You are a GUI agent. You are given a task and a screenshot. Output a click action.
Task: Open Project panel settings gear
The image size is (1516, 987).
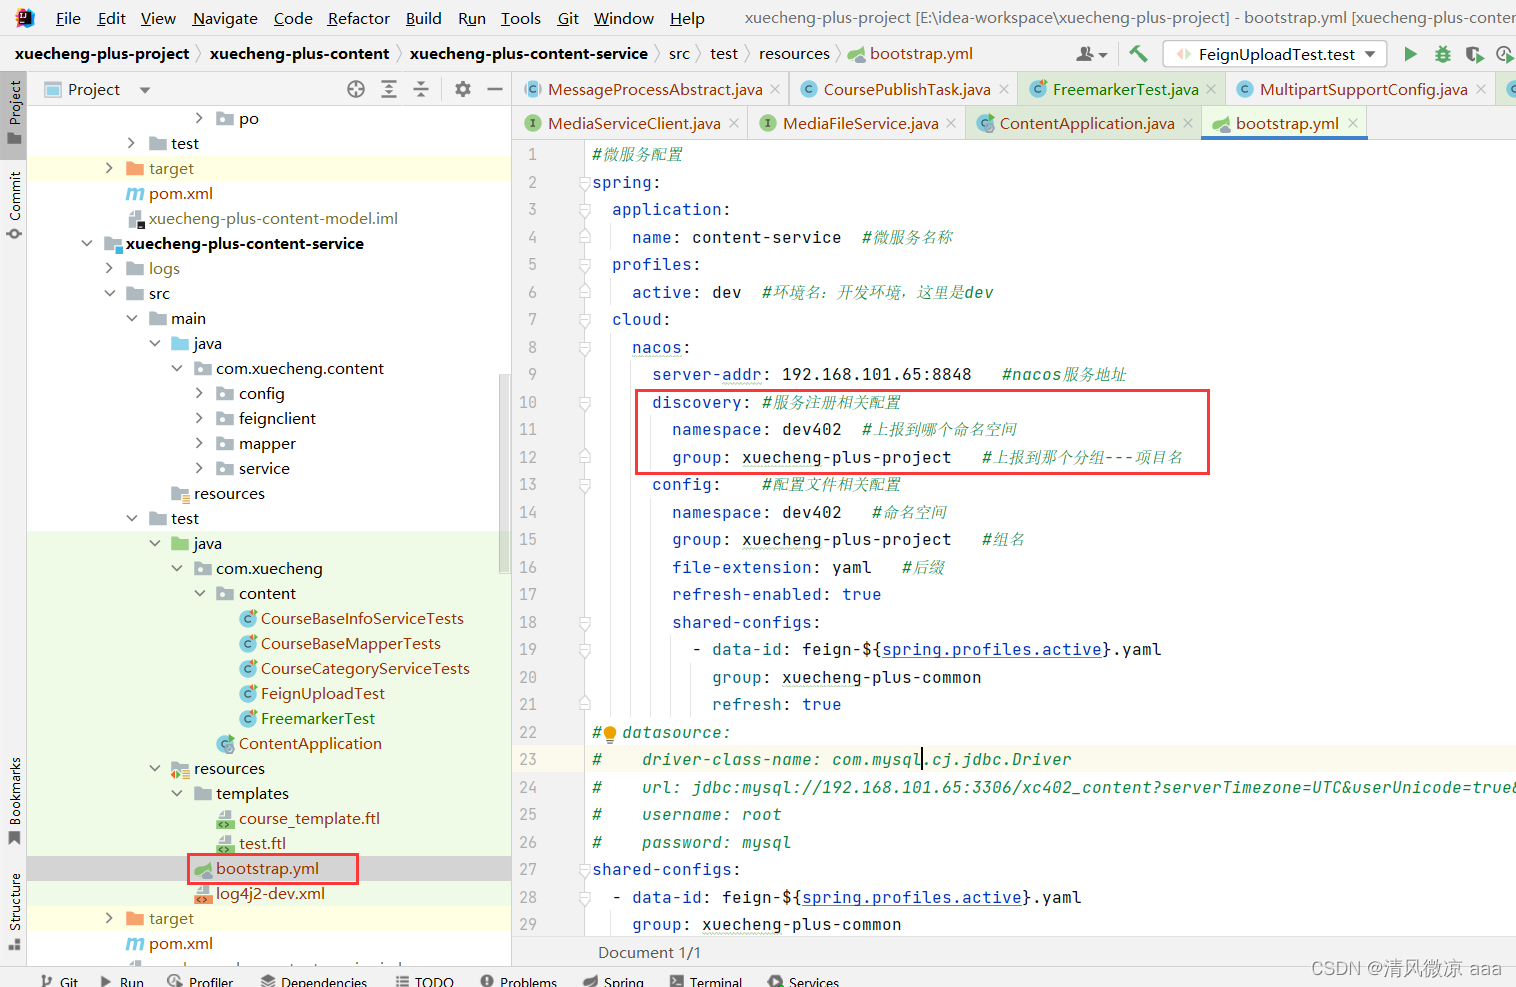click(462, 89)
